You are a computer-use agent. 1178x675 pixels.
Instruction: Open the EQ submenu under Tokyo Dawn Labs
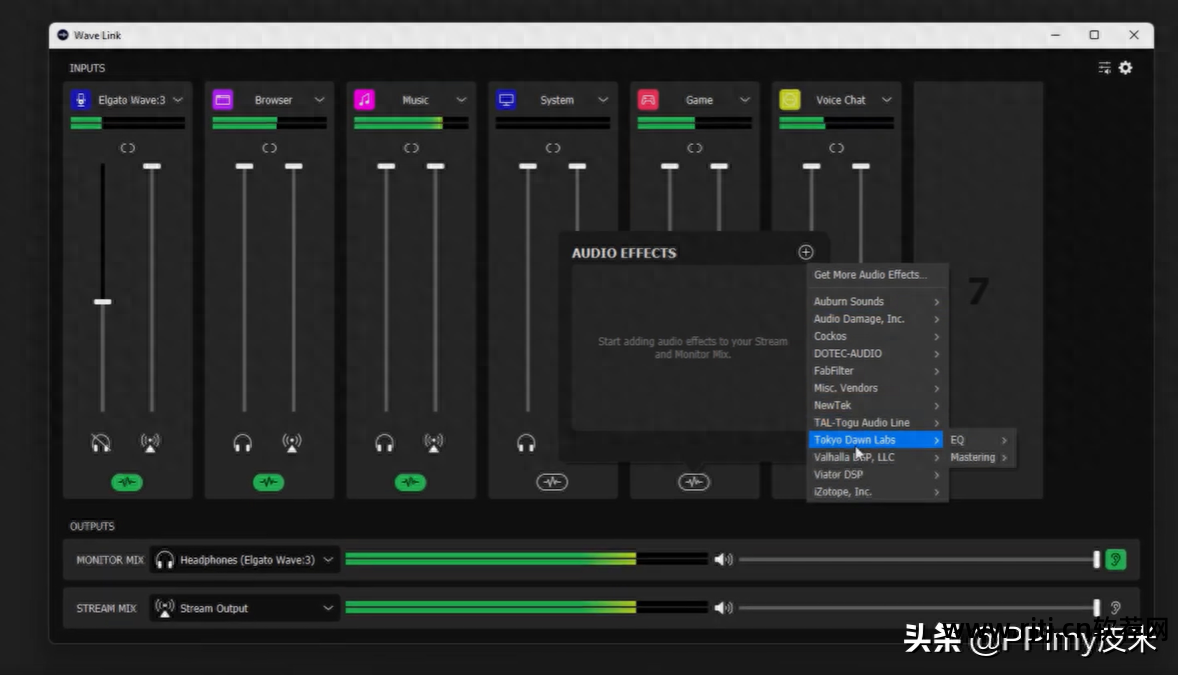coord(979,440)
